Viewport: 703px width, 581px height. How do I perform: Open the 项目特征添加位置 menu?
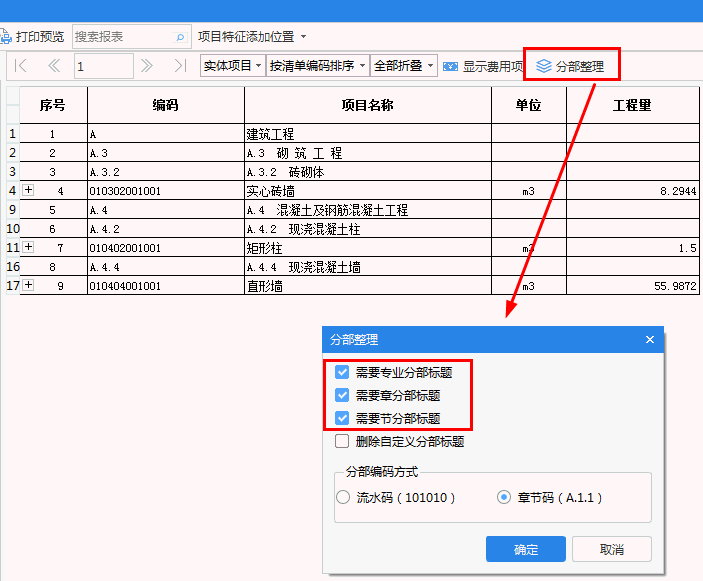point(252,37)
